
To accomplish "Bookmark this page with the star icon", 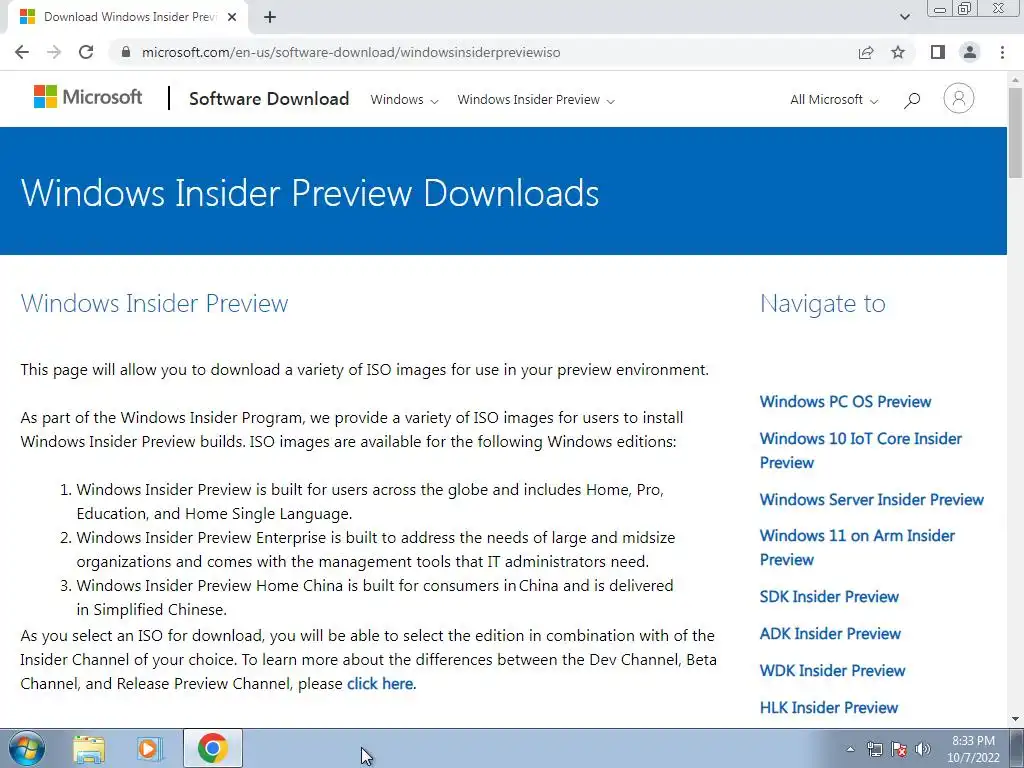I will [898, 52].
